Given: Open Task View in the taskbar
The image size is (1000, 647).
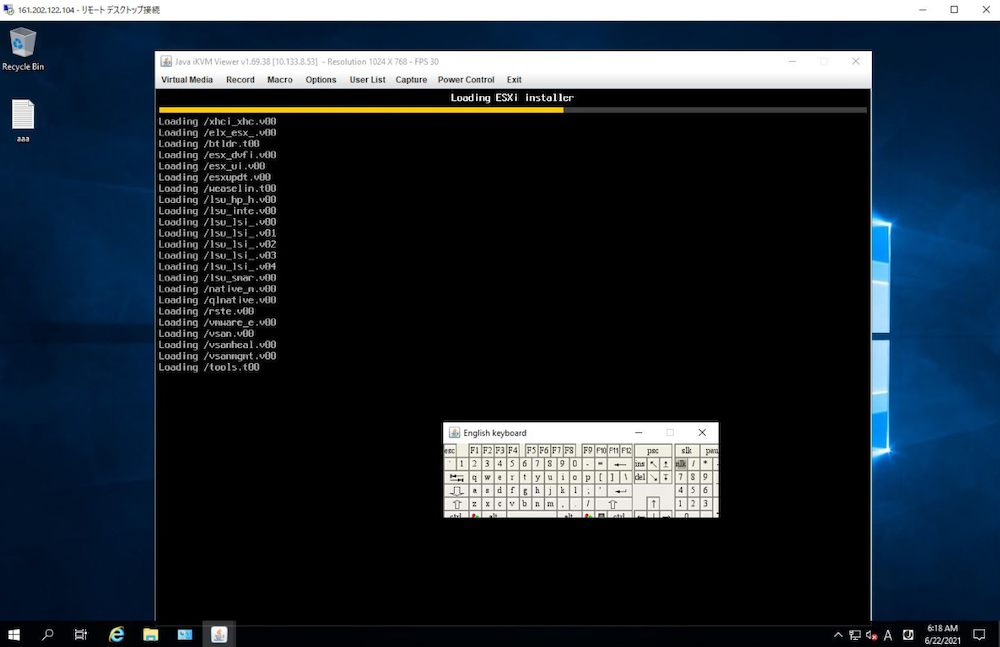Looking at the screenshot, I should point(81,634).
